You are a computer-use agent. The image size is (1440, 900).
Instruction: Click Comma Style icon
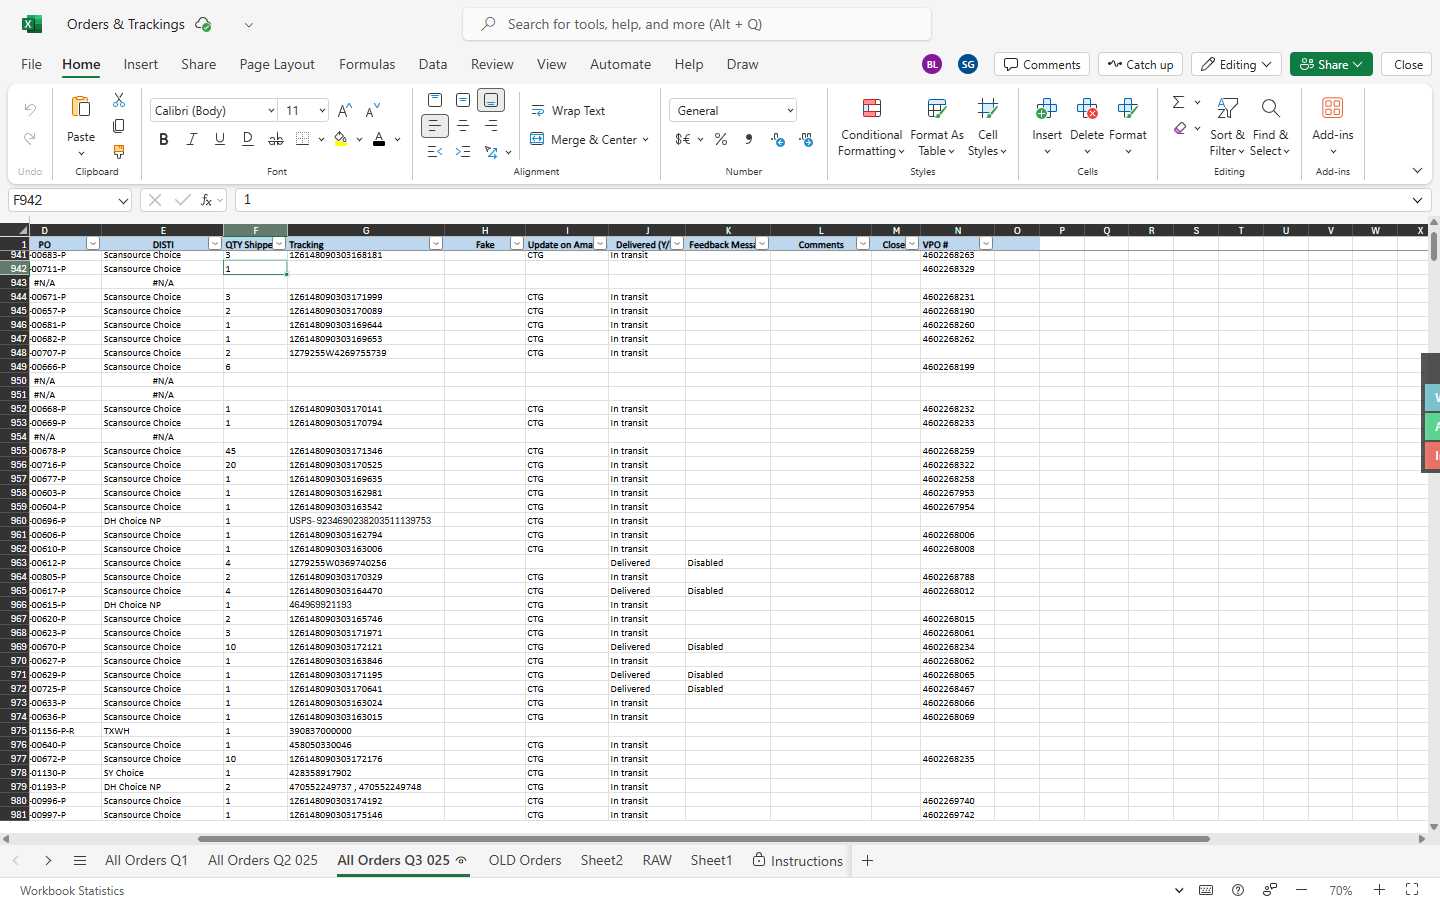click(749, 139)
